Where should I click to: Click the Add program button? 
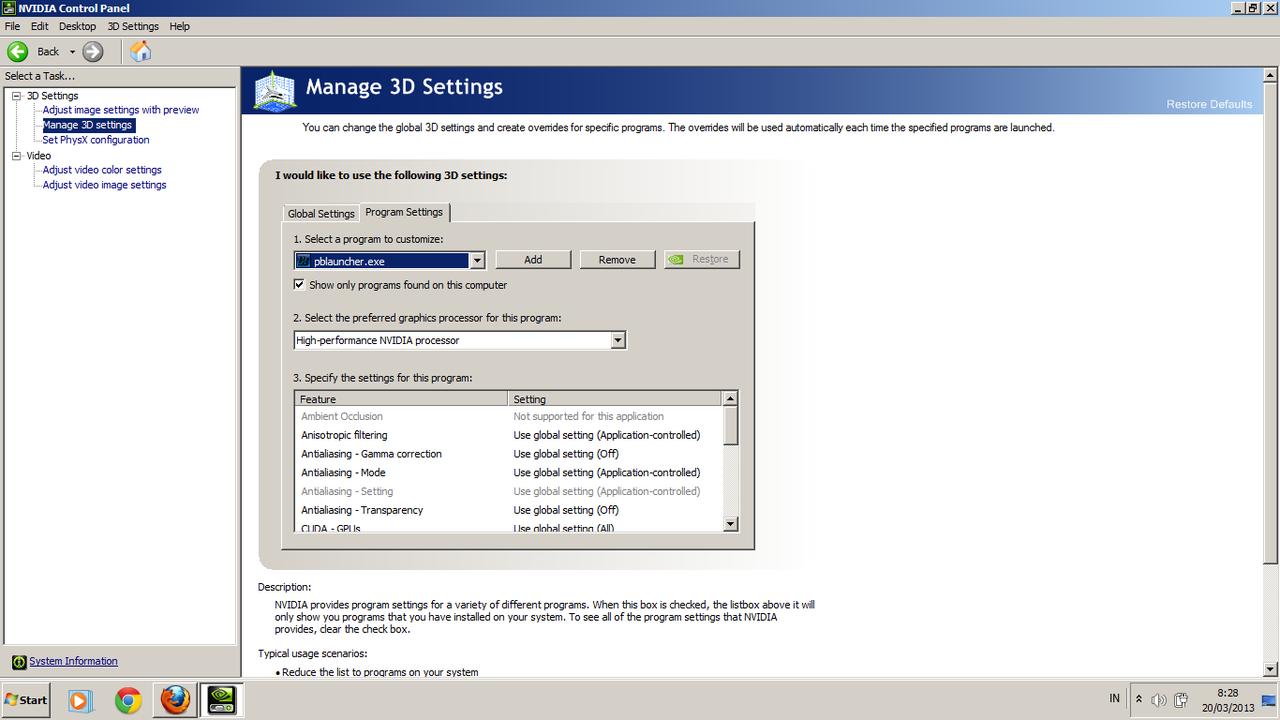[533, 260]
